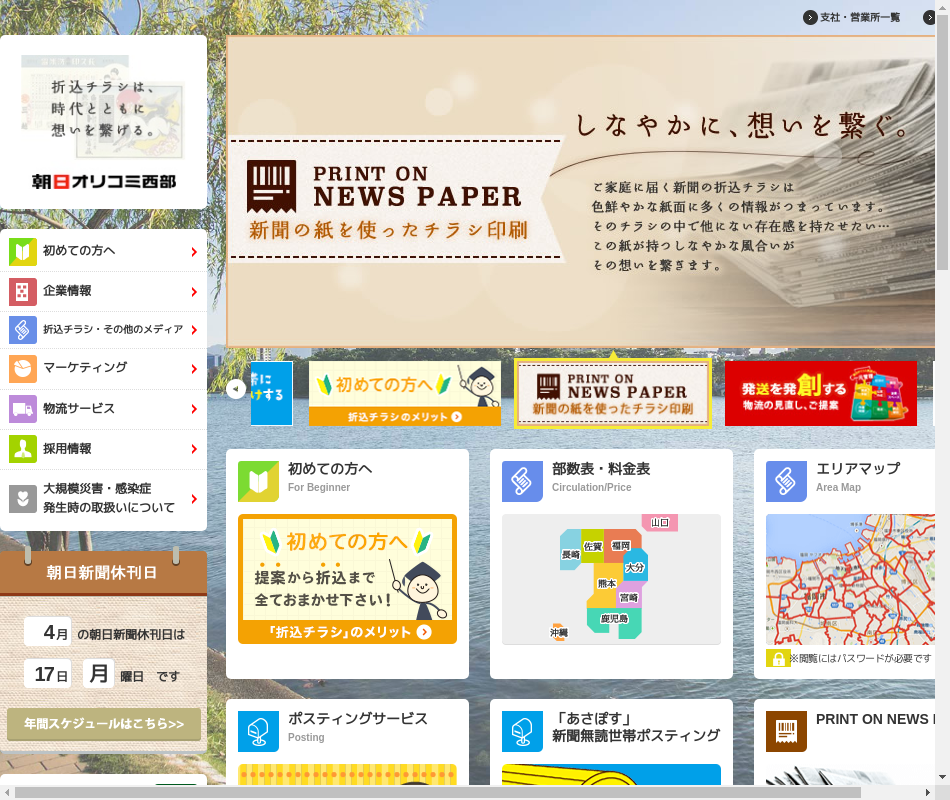Click the mailbox icon on ポスティングサービス card
This screenshot has width=950, height=800.
click(x=258, y=732)
